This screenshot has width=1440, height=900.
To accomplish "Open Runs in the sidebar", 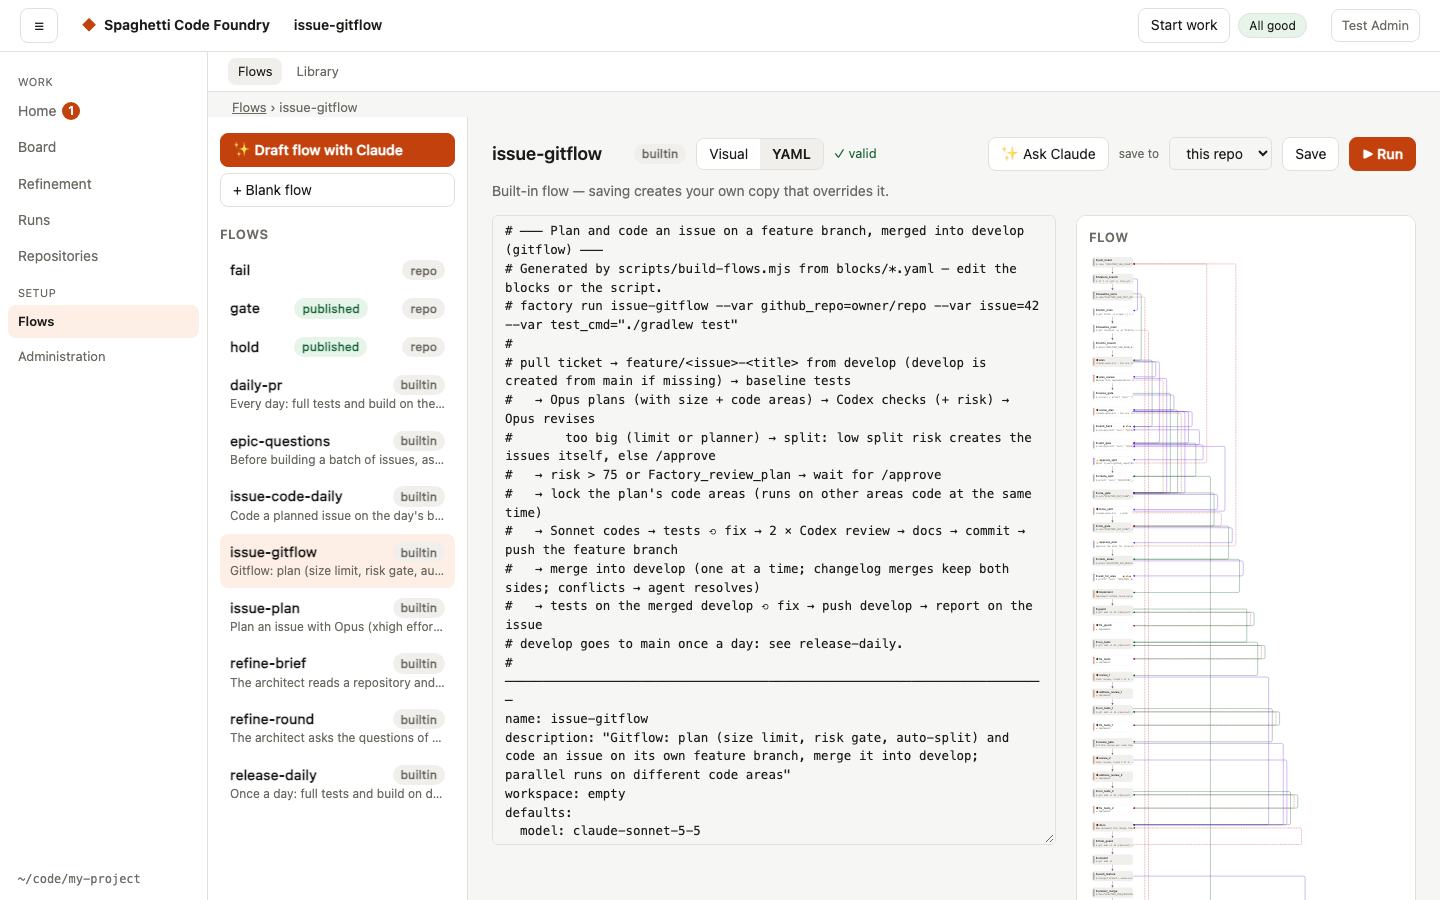I will pos(103,220).
